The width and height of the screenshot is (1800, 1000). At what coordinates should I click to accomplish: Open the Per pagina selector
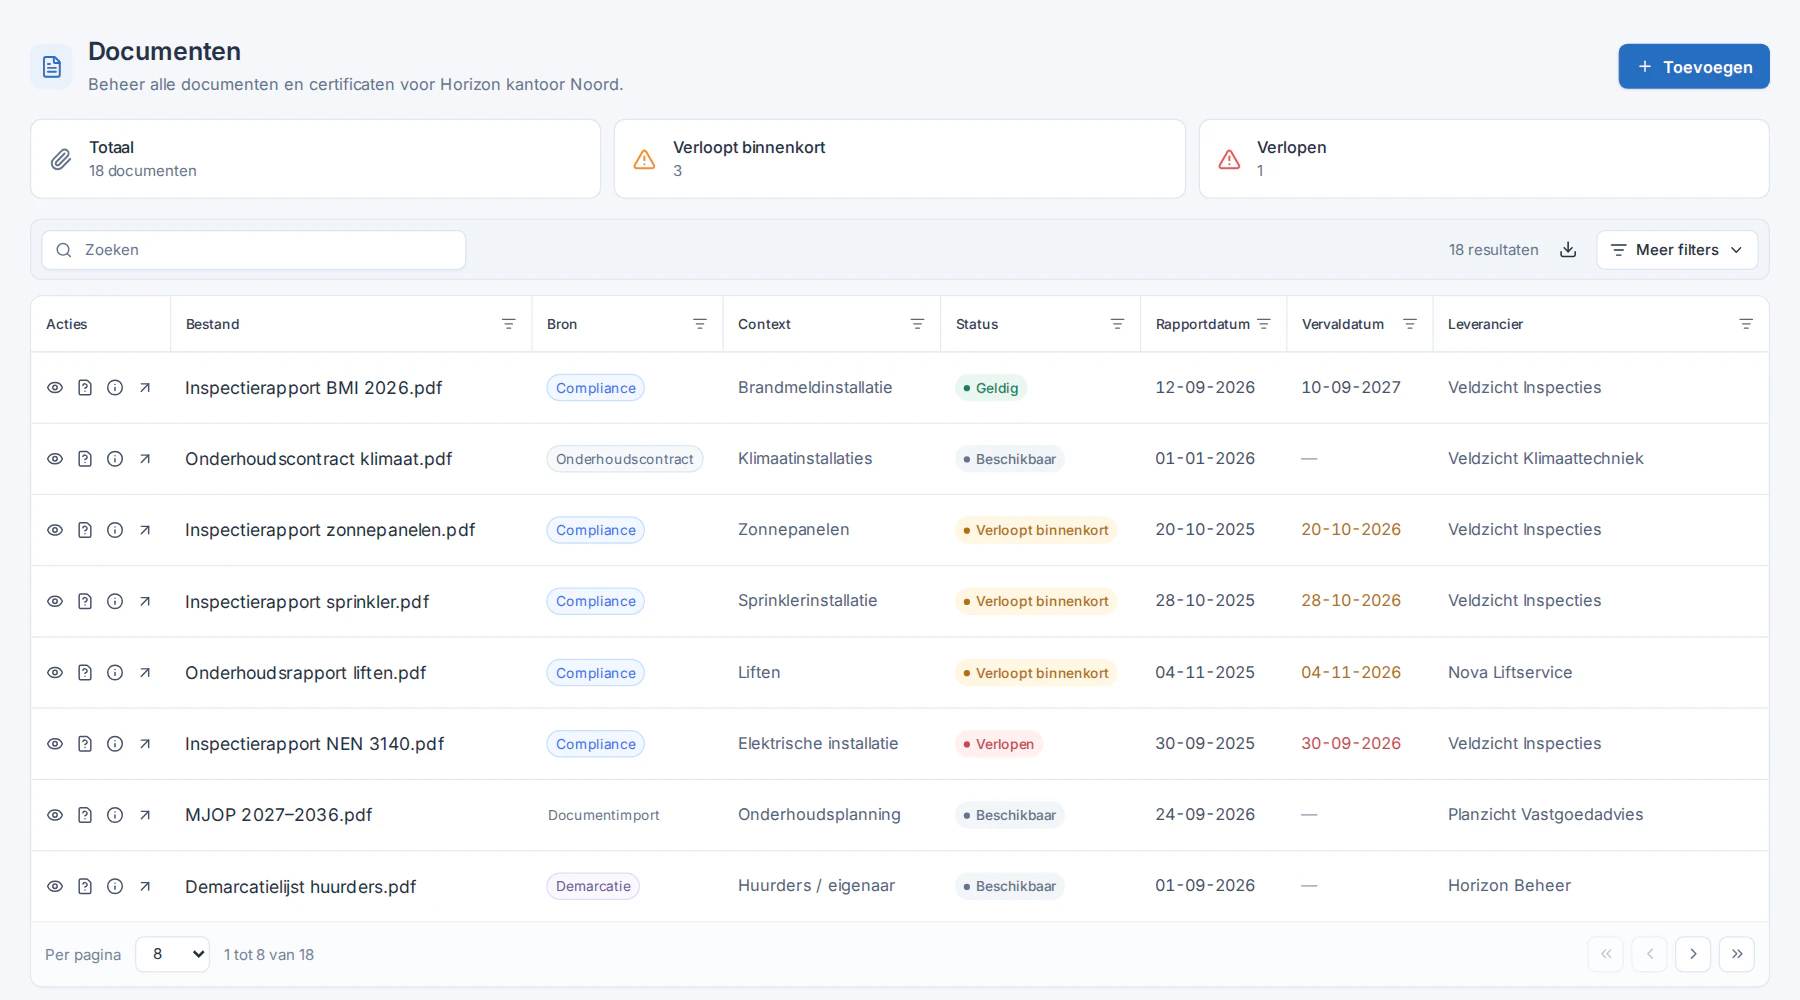coord(173,954)
